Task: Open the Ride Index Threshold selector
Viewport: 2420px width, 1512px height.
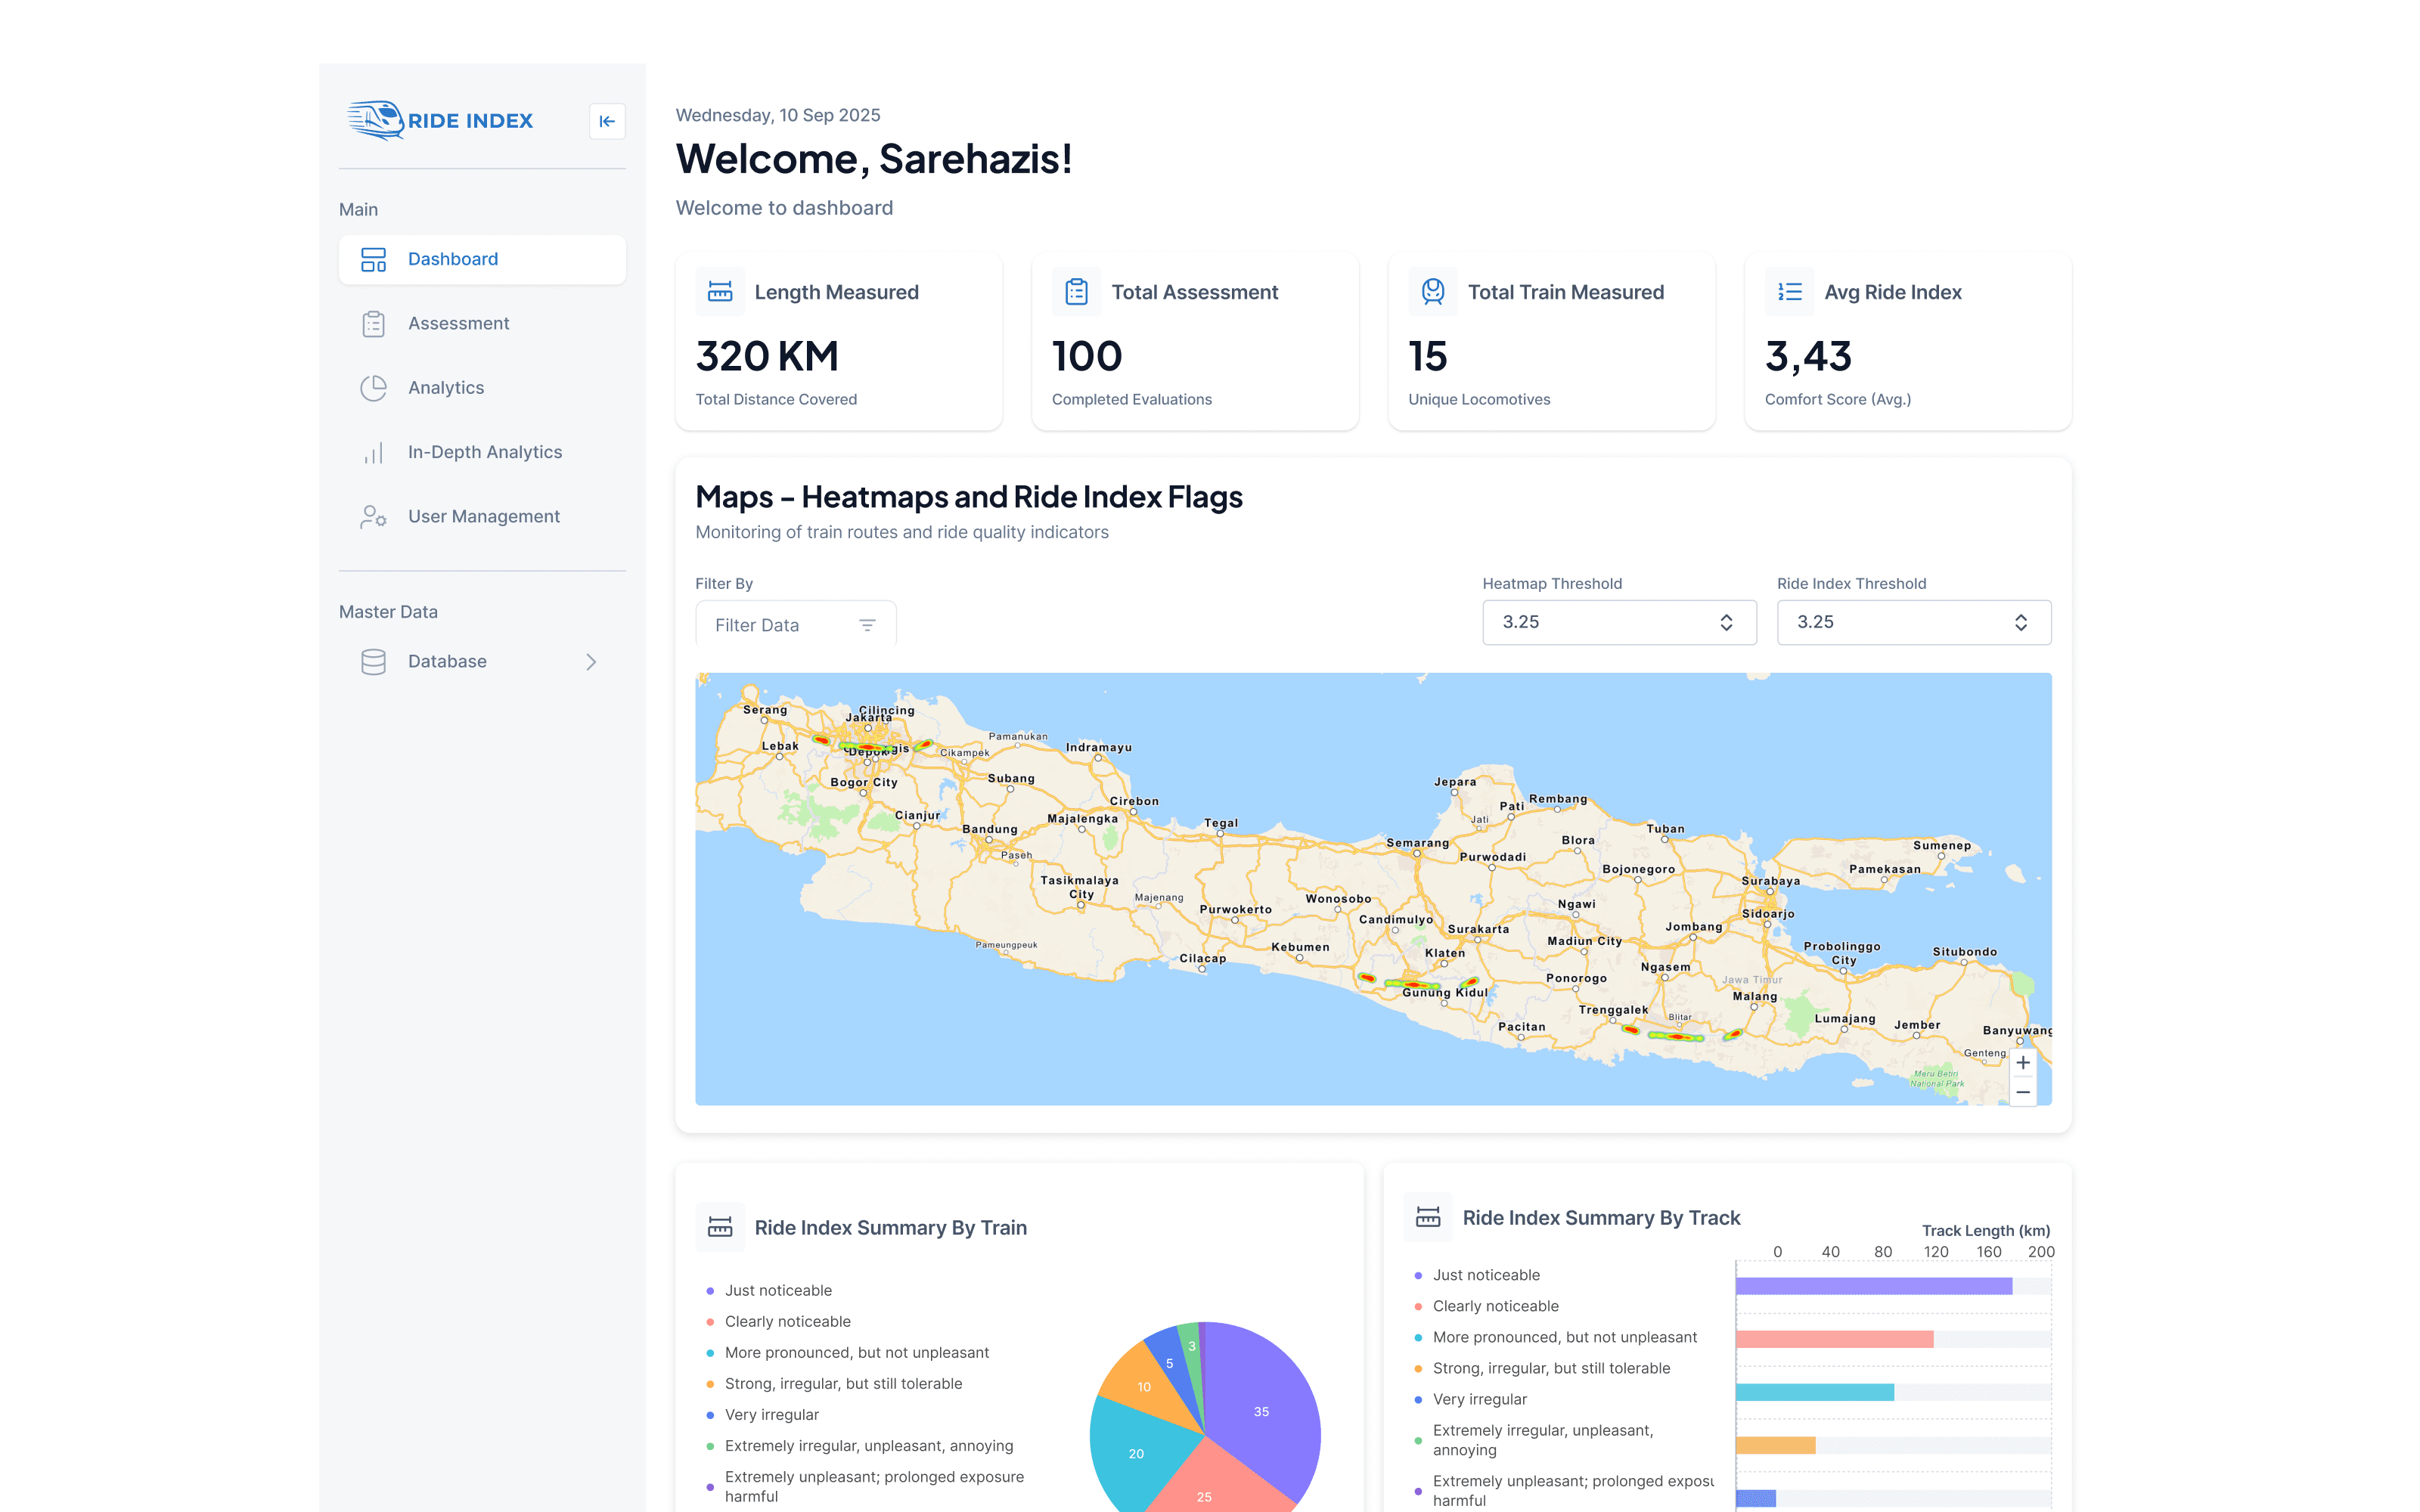Action: 1914,622
